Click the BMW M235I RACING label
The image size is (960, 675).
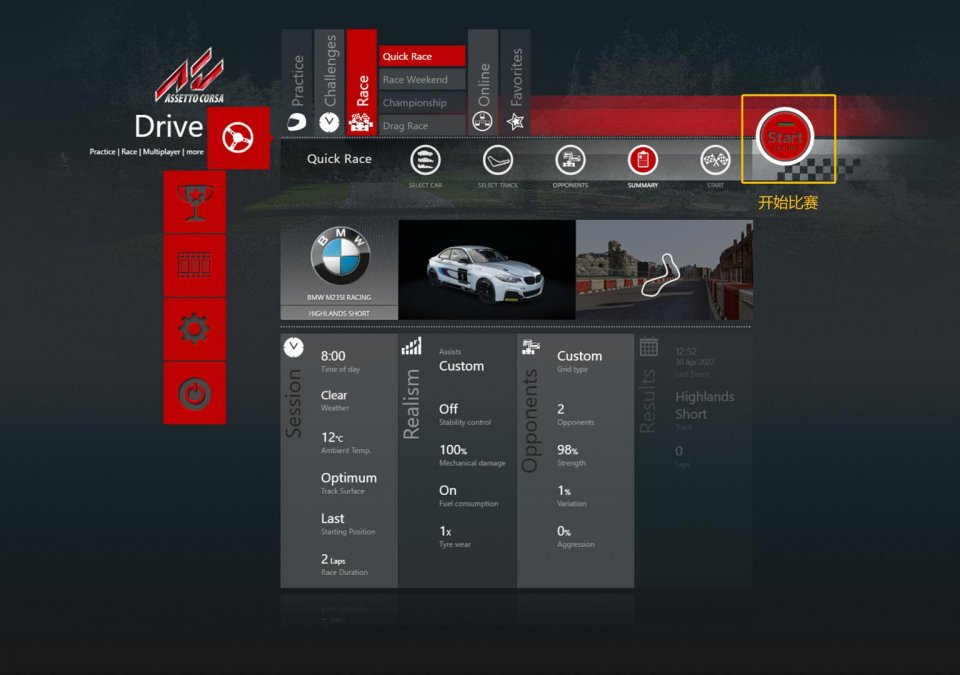coord(339,297)
